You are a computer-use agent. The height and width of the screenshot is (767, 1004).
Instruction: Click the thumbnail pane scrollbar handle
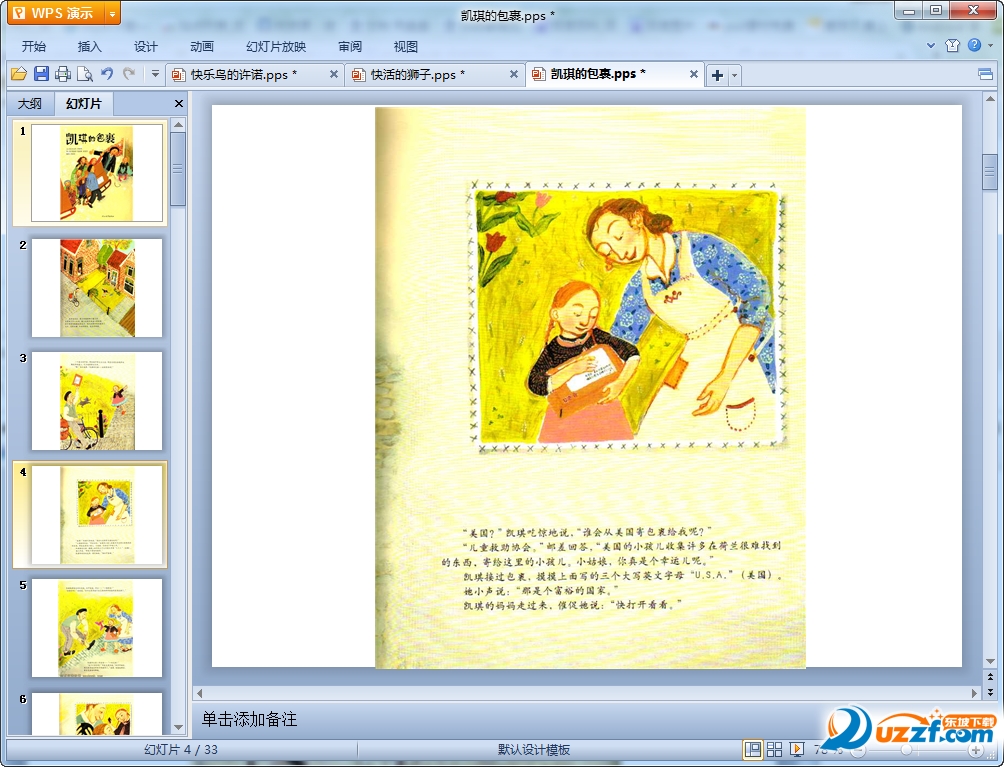tap(179, 169)
